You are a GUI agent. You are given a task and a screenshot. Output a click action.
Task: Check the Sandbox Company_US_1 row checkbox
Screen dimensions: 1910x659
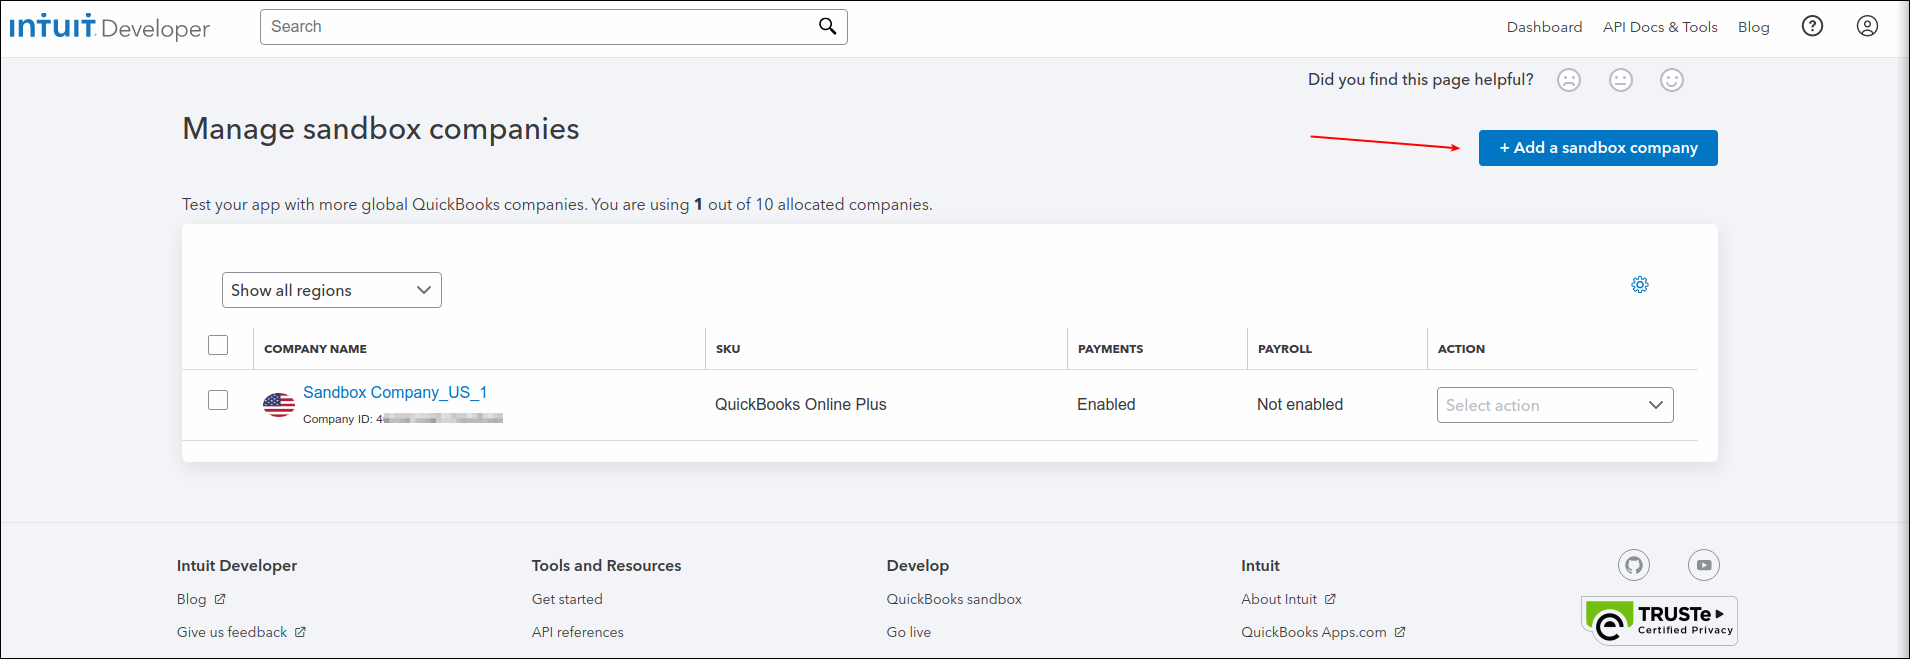pyautogui.click(x=218, y=400)
